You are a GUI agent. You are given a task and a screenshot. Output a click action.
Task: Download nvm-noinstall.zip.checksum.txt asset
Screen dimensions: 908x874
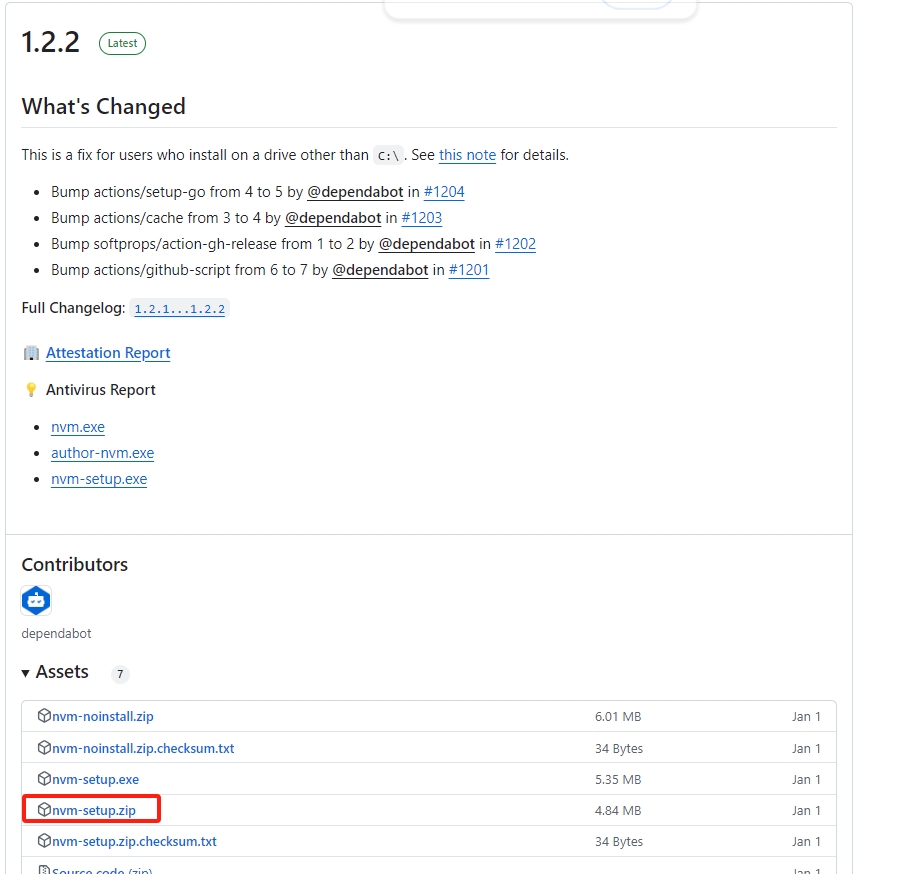[143, 748]
